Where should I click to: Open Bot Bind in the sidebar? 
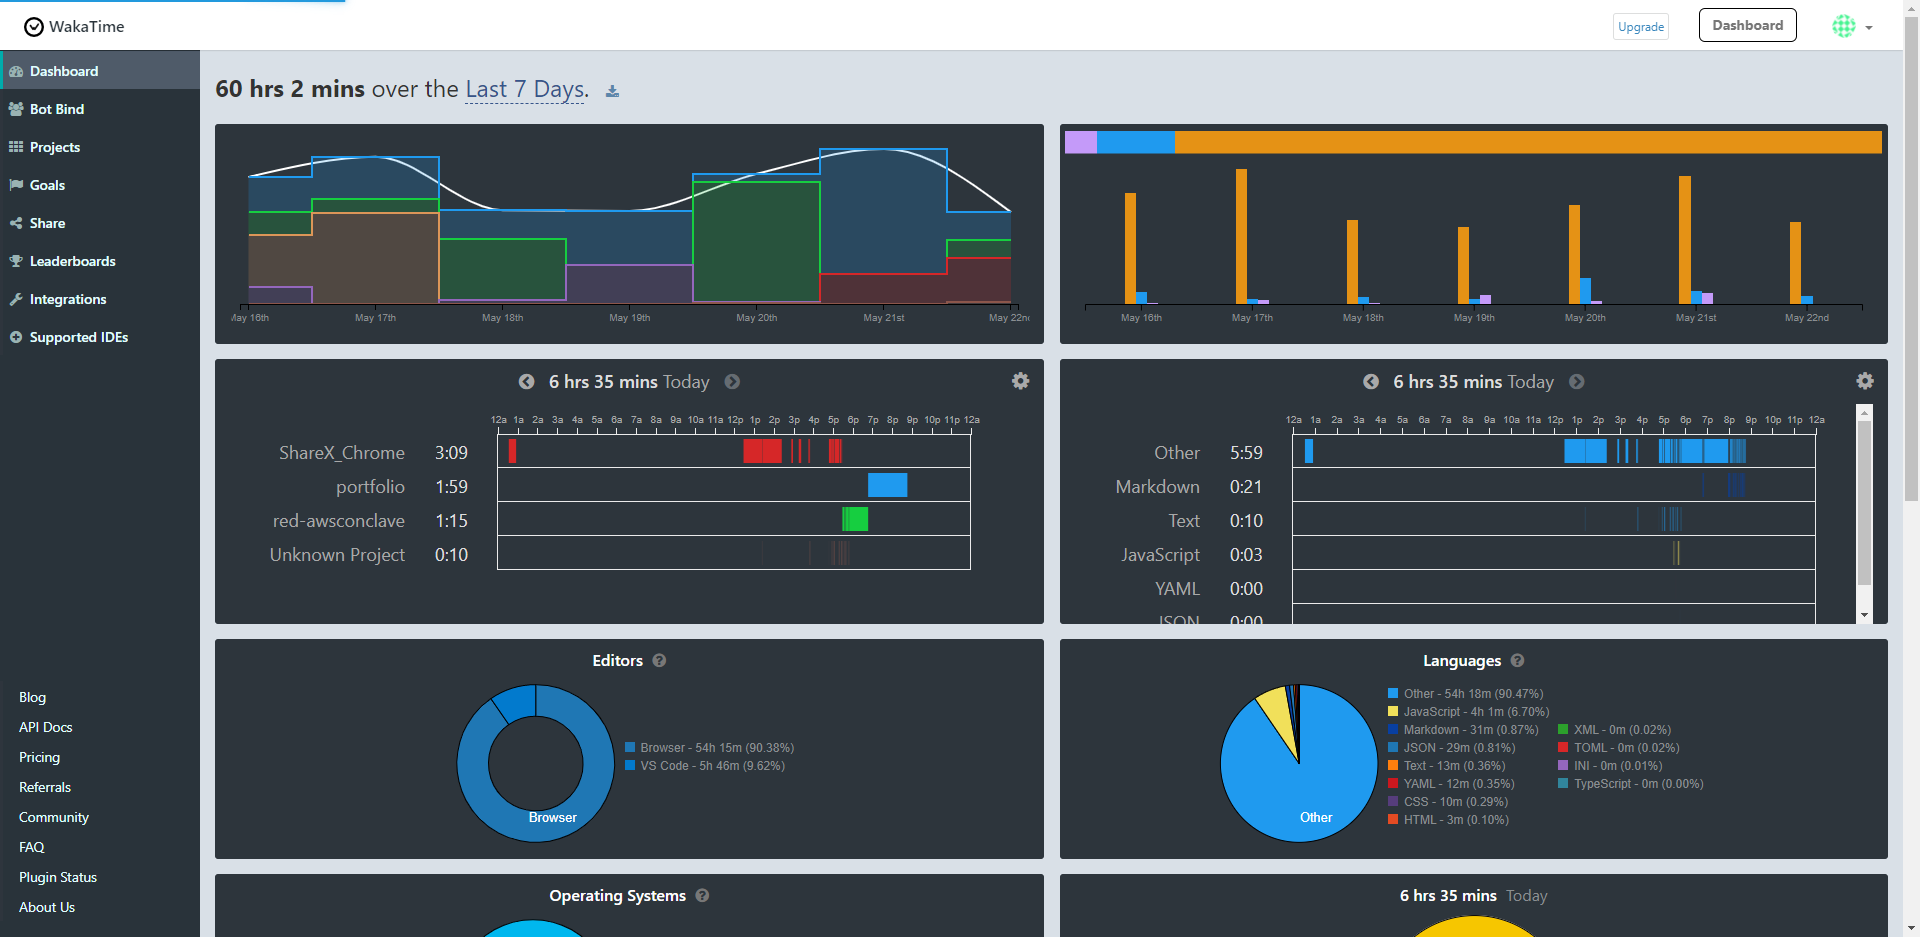100,109
